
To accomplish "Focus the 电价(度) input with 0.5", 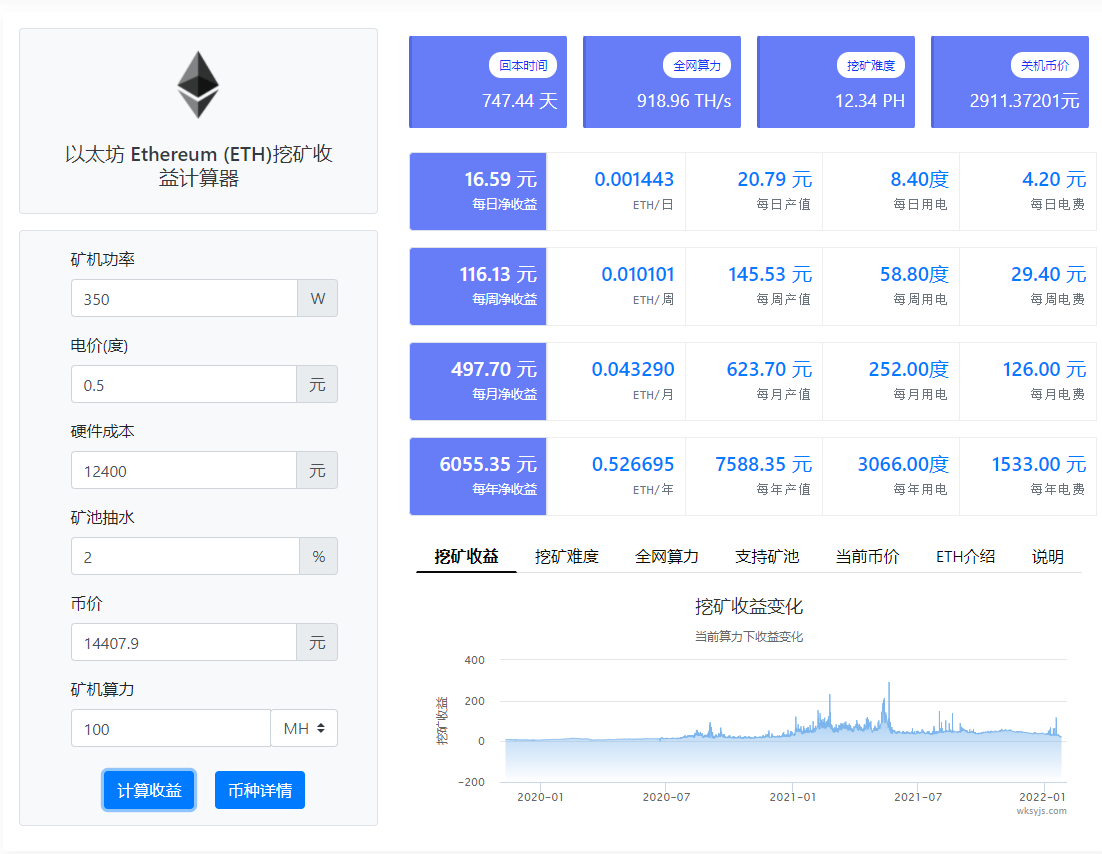I will pos(183,384).
